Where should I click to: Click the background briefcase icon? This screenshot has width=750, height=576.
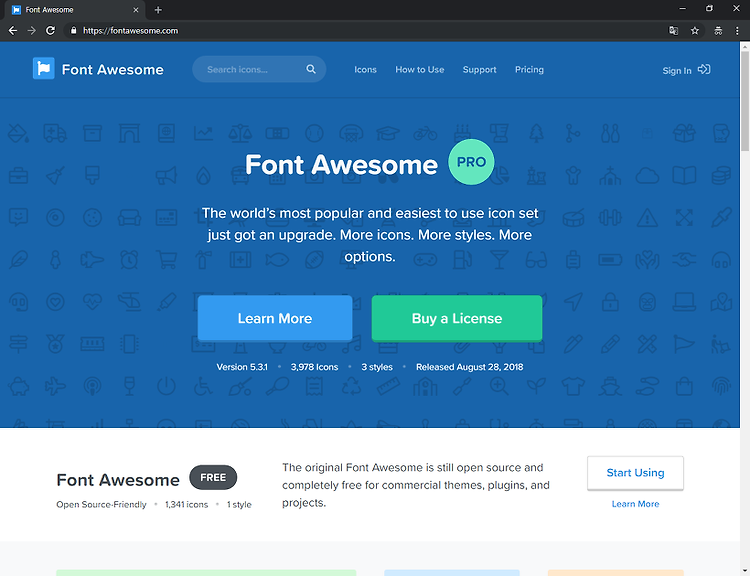pyautogui.click(x=19, y=176)
